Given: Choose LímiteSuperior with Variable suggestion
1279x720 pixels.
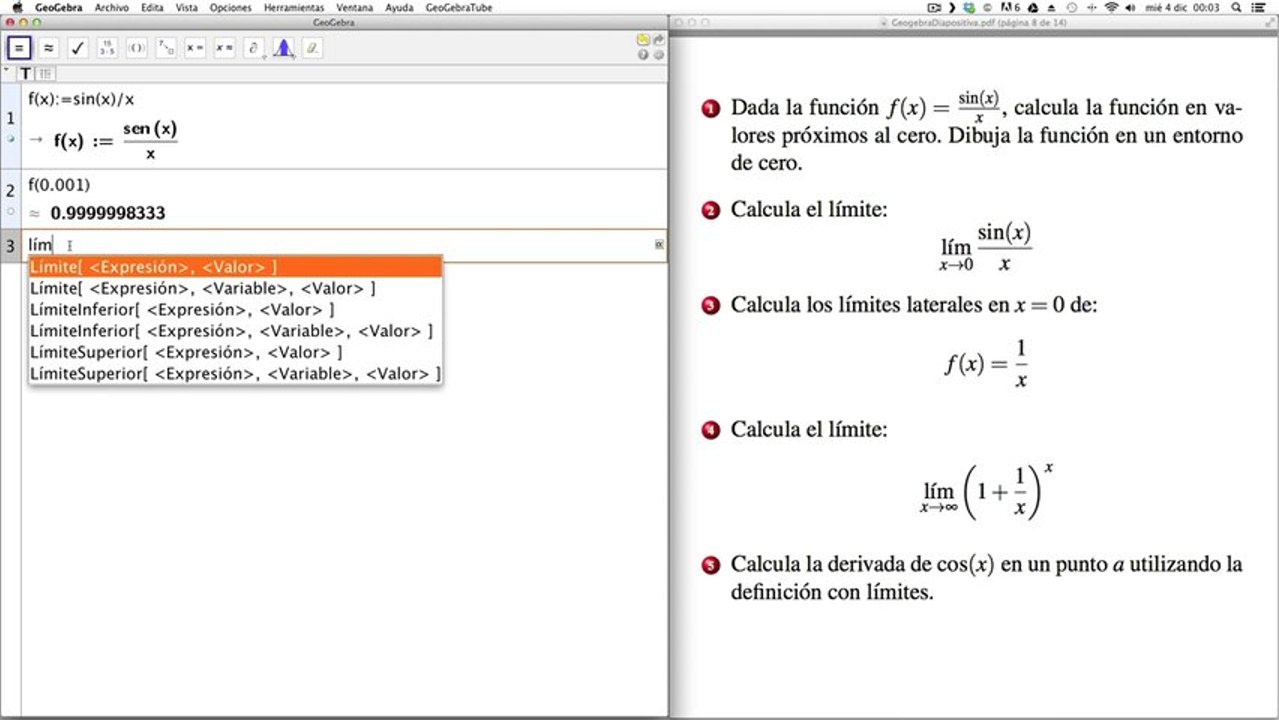Looking at the screenshot, I should (x=235, y=373).
